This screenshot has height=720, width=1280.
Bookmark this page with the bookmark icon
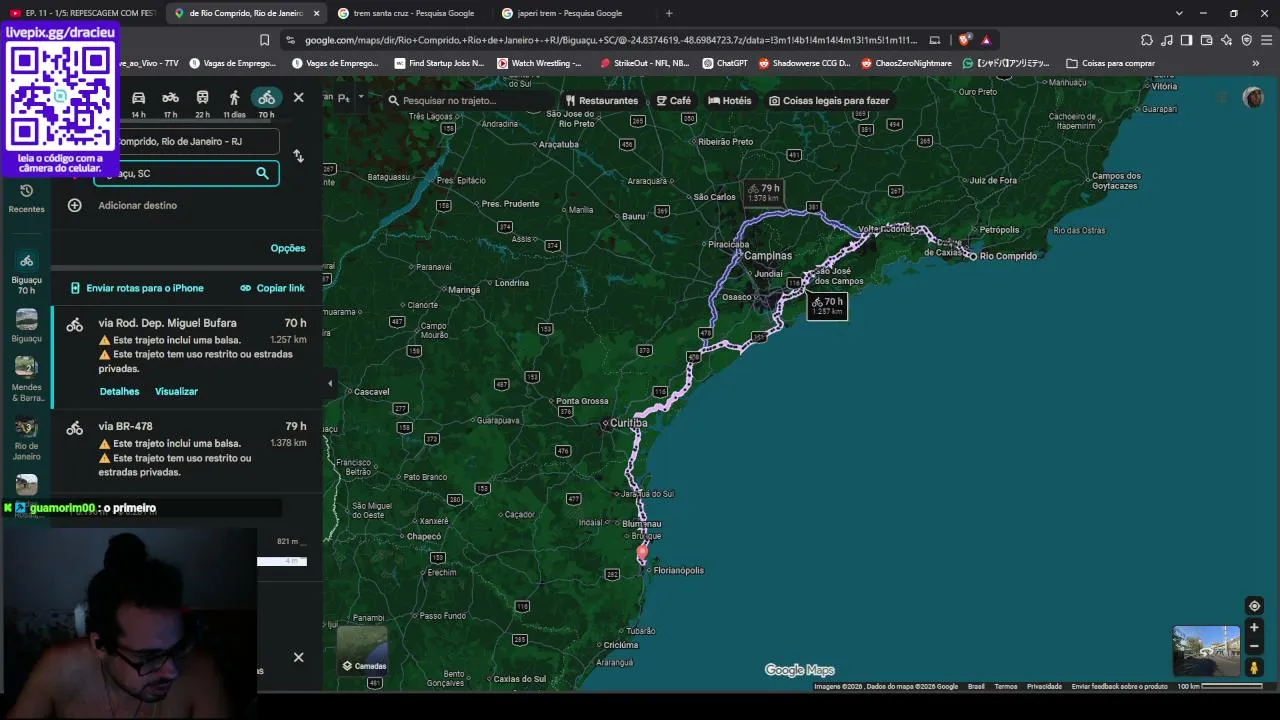264,40
